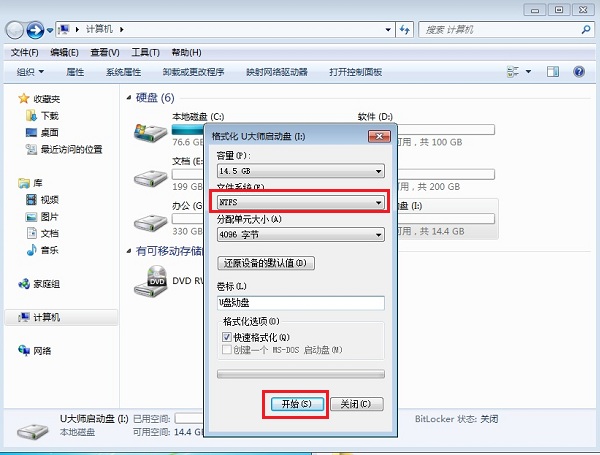Click the 开始(S) button to format
Viewport: 600px width, 455px height.
296,404
